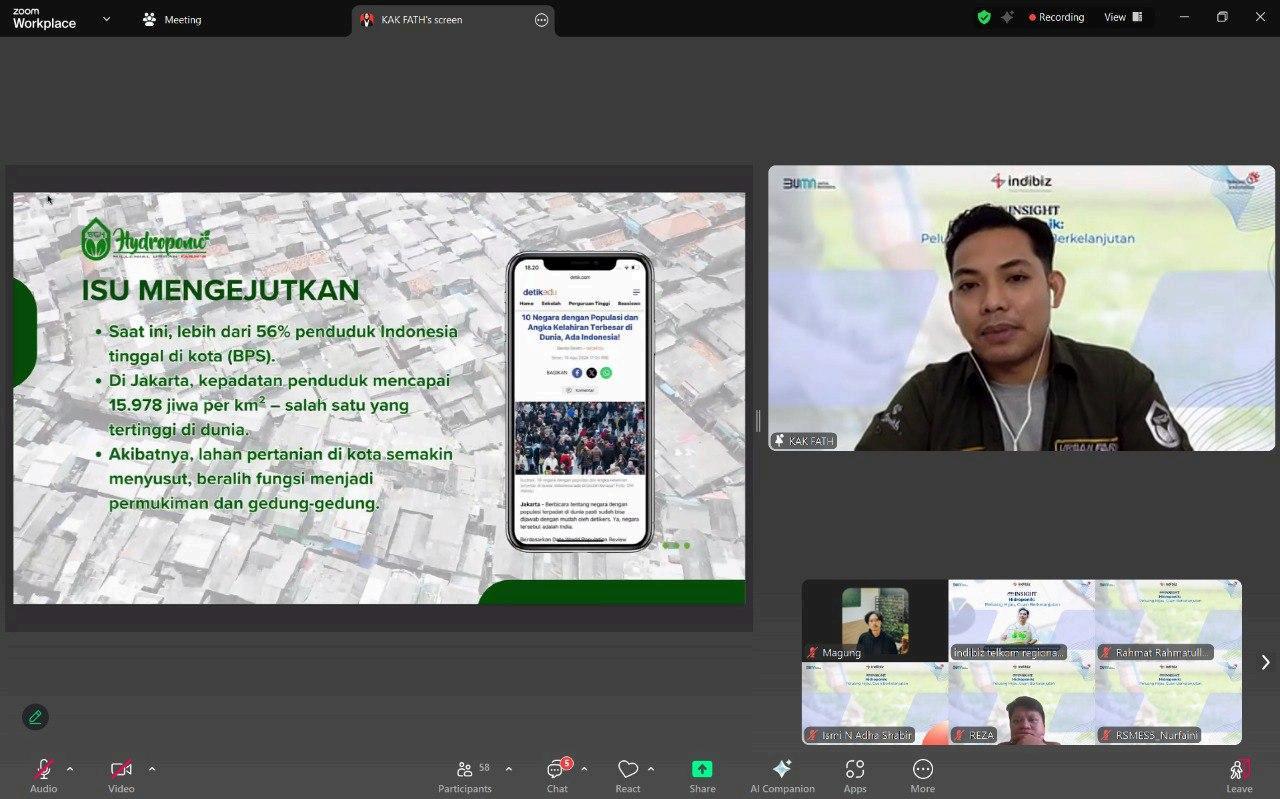Open AI Companion

(782, 775)
